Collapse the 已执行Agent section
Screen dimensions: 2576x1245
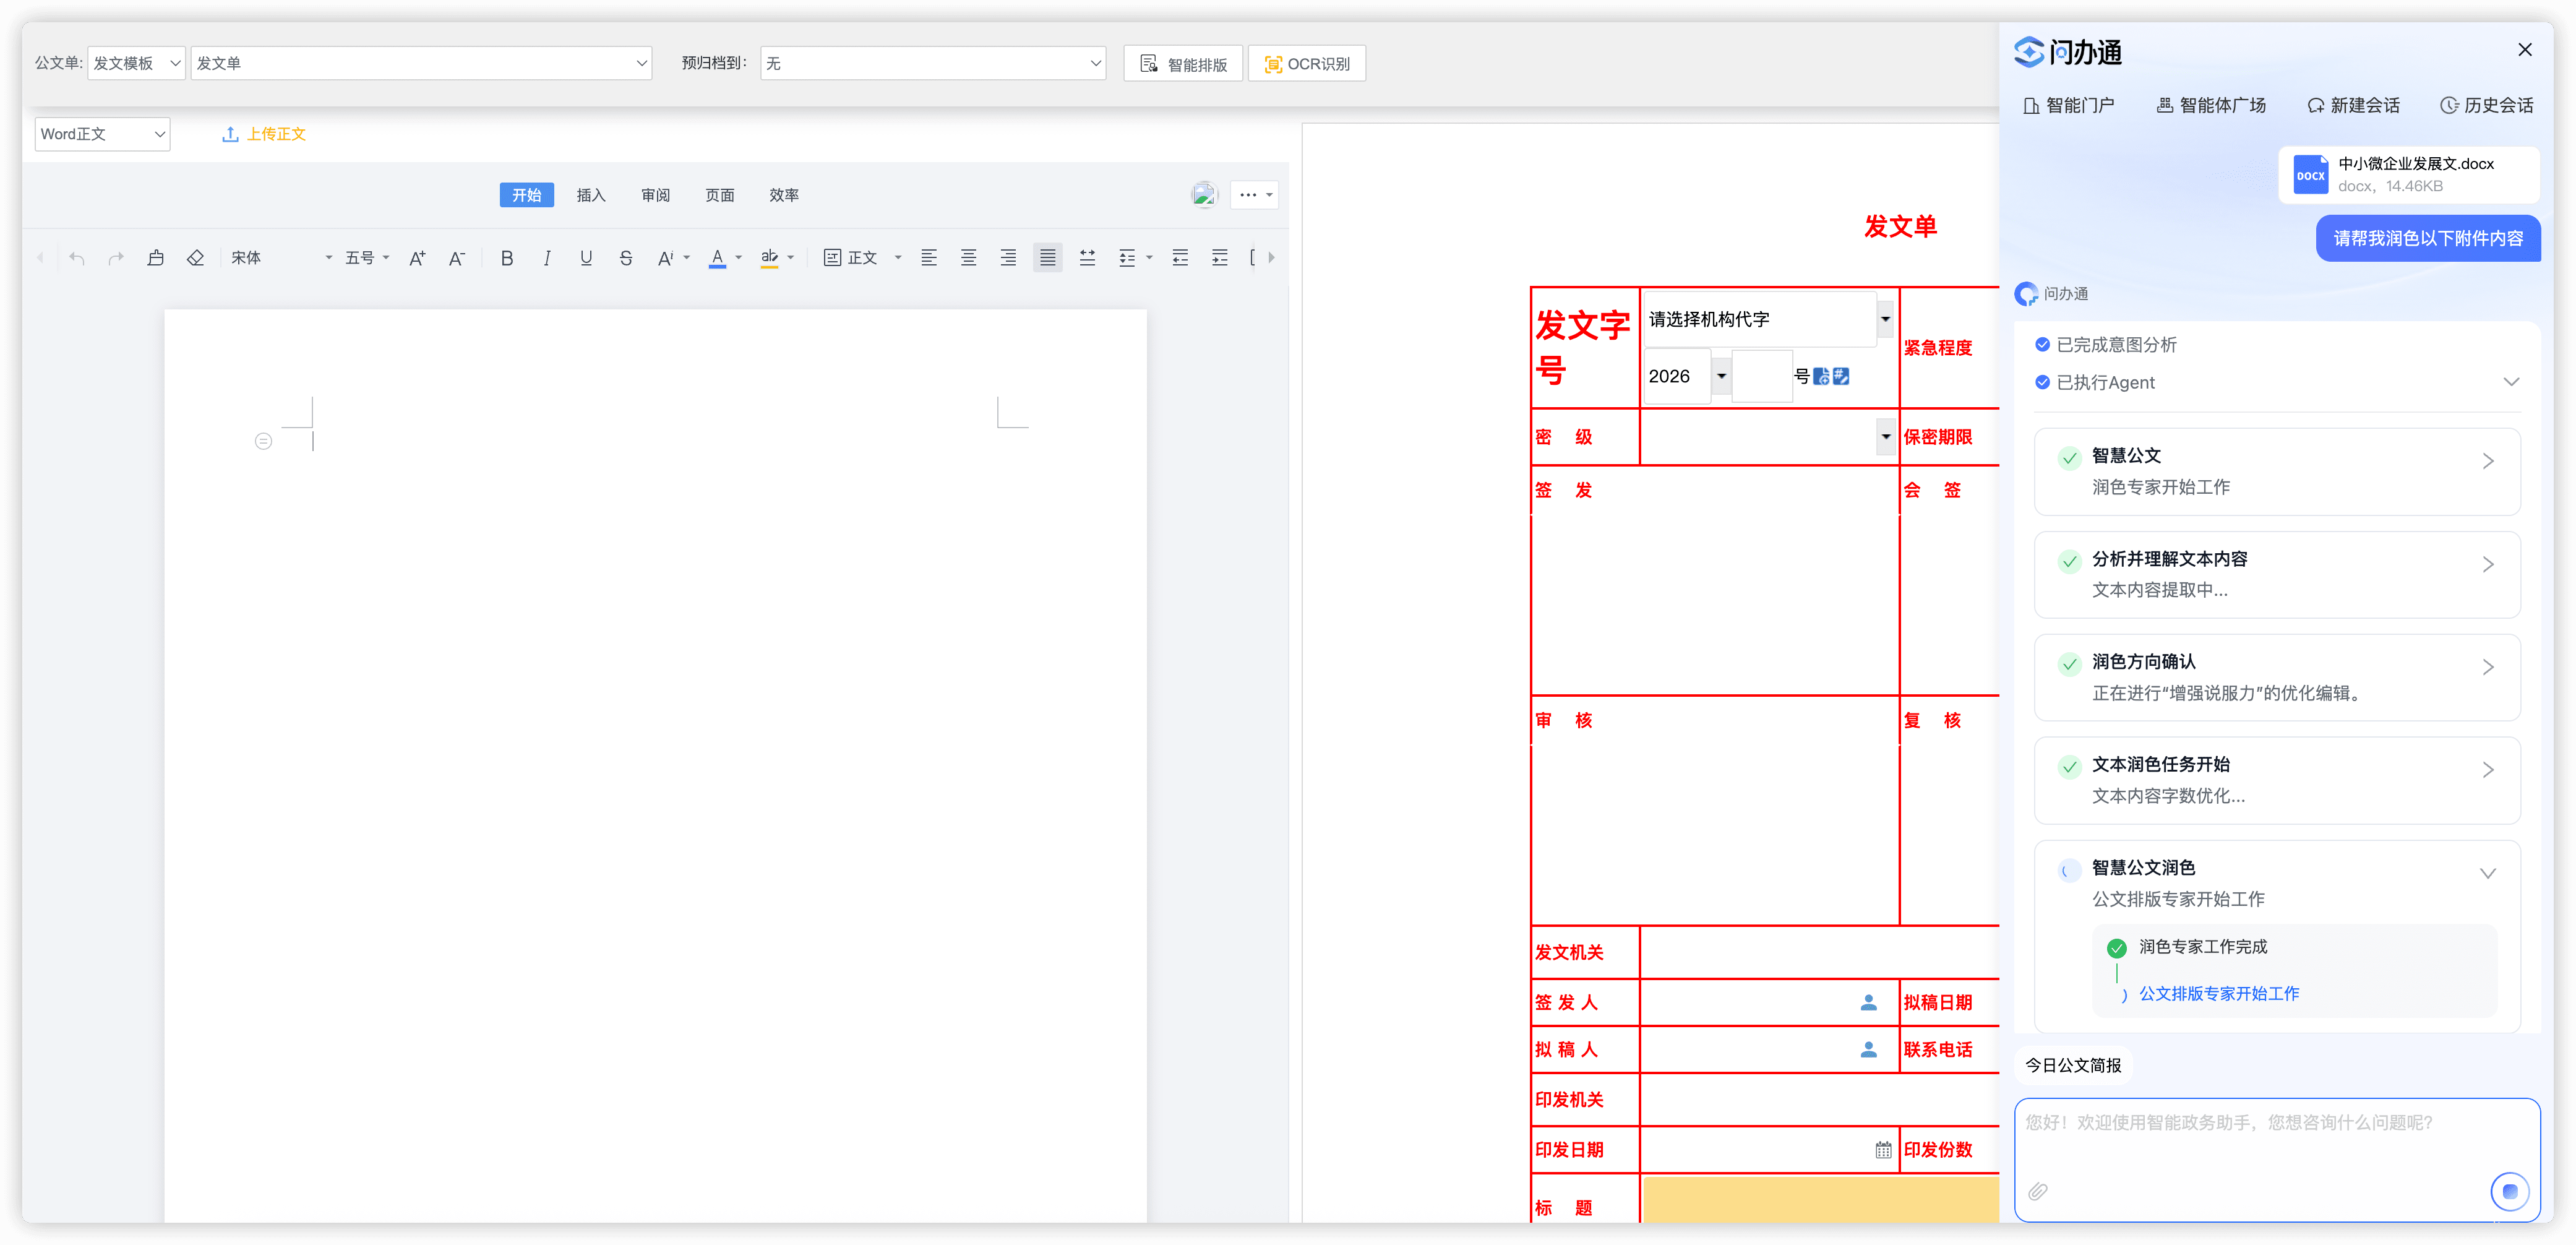[2511, 382]
